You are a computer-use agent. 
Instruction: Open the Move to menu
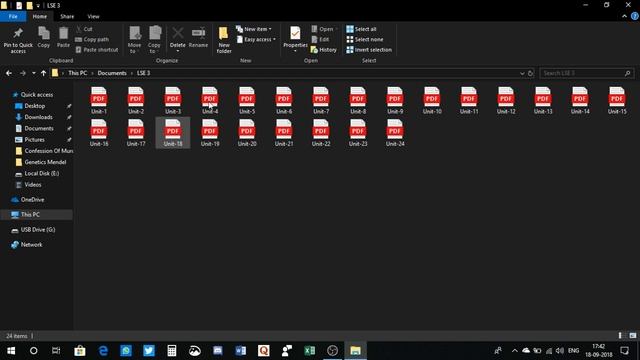click(134, 40)
